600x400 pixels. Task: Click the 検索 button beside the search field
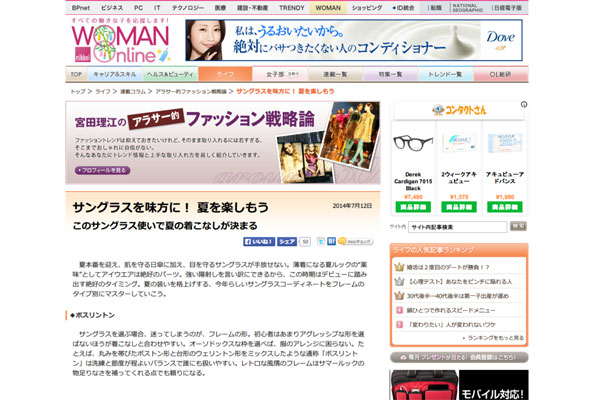pos(518,226)
